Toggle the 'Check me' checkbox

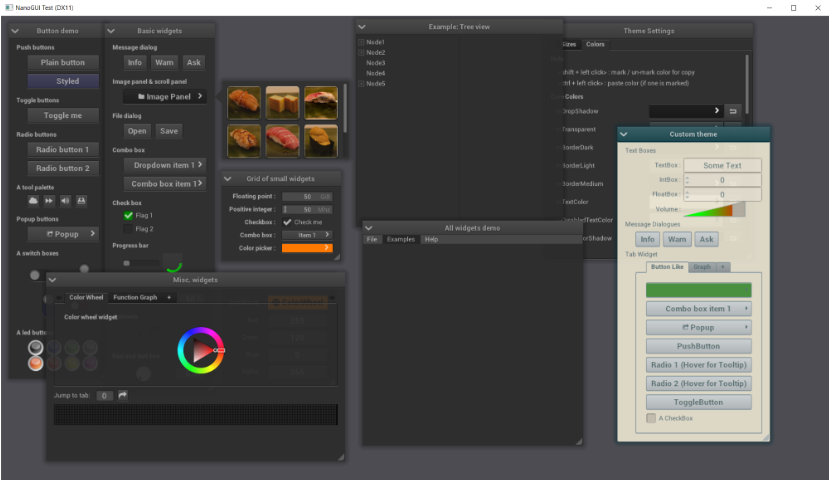click(x=288, y=222)
